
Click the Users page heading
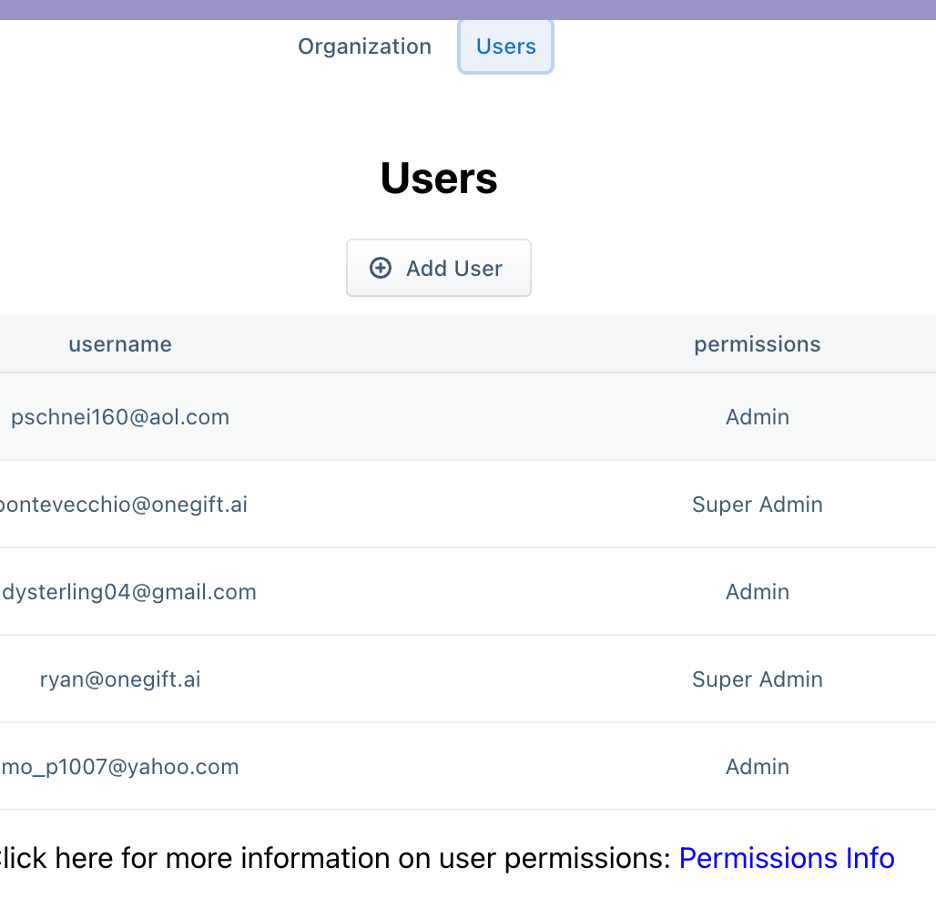click(x=439, y=178)
